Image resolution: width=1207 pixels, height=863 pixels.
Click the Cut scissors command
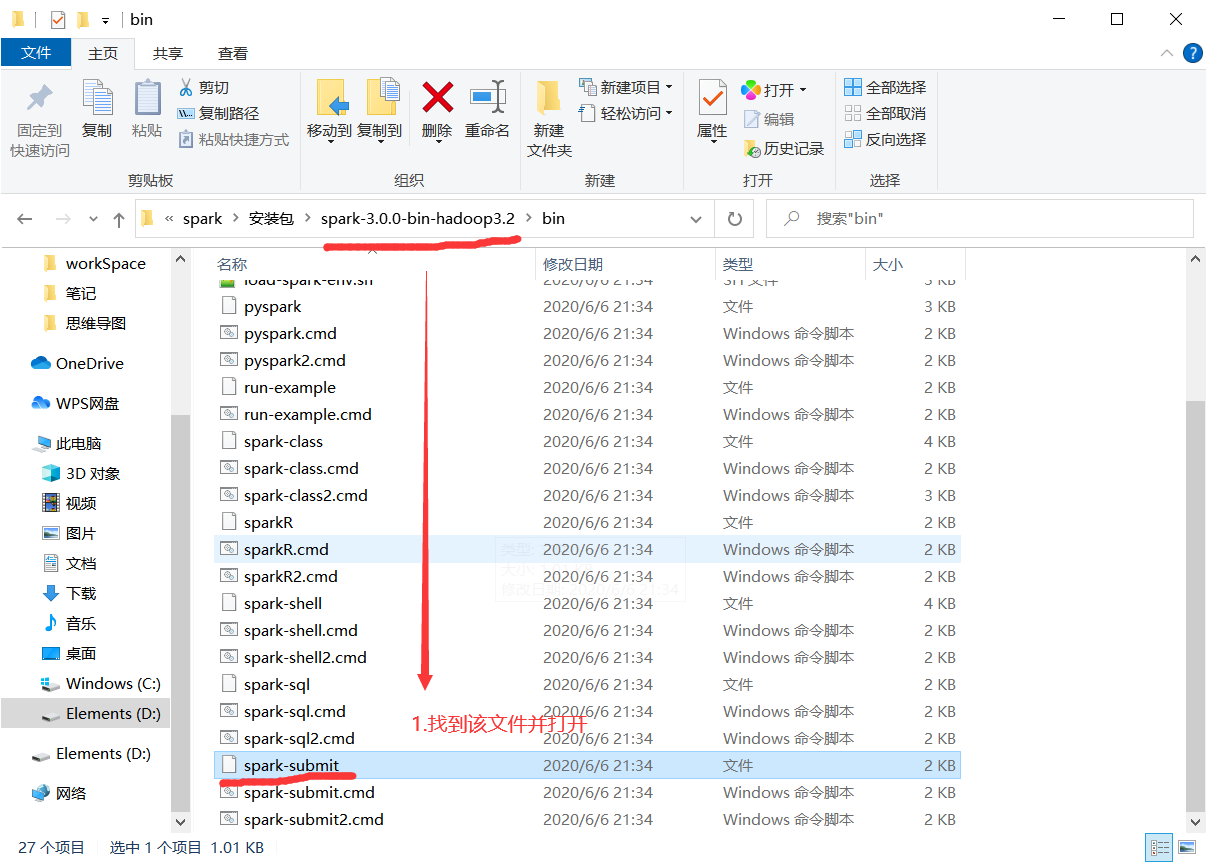pyautogui.click(x=203, y=88)
